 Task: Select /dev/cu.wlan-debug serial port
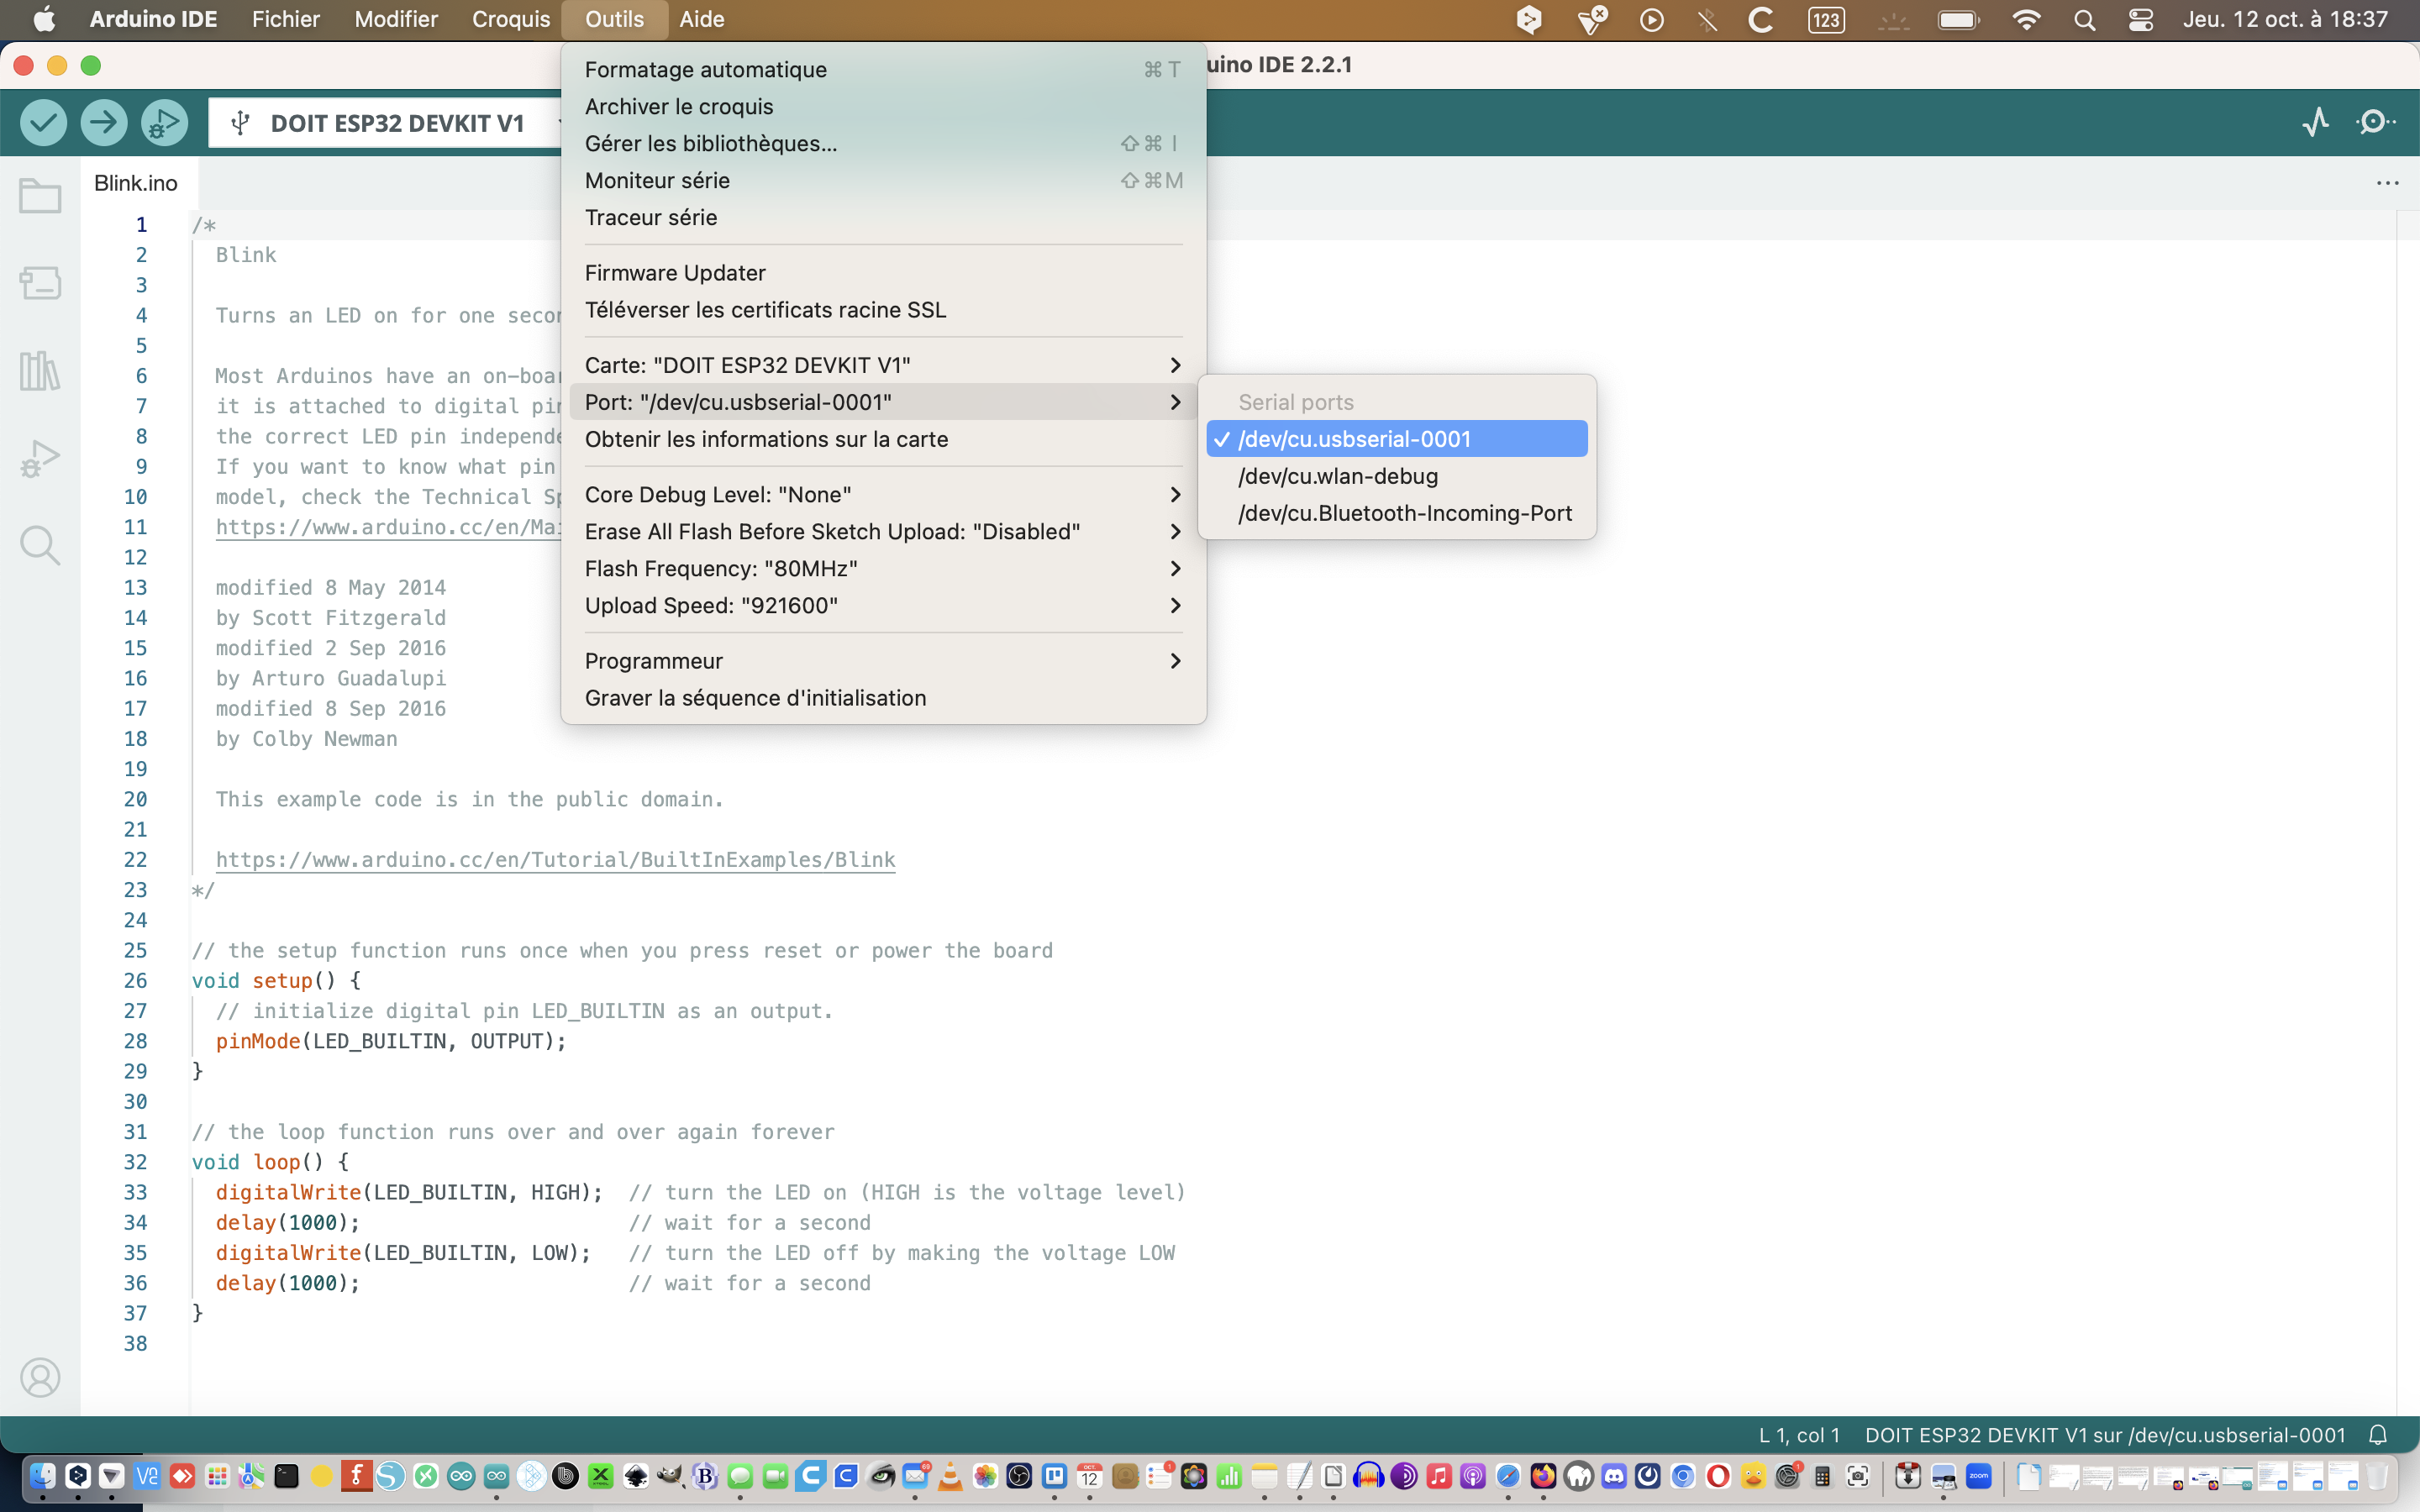1337,476
